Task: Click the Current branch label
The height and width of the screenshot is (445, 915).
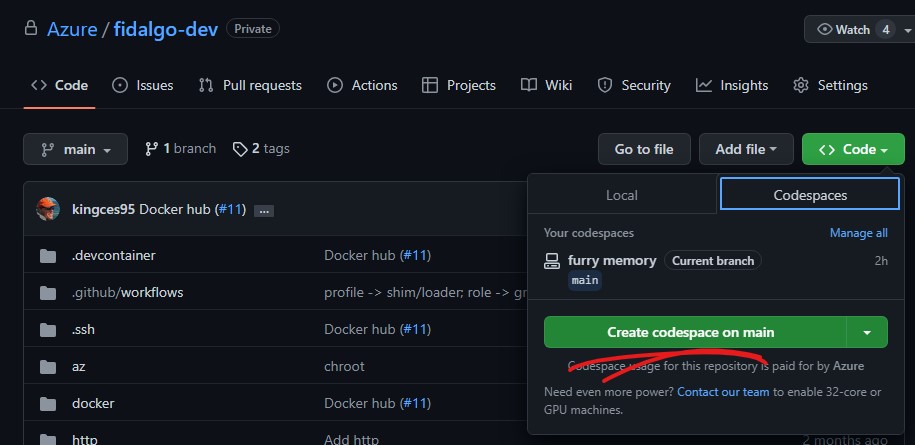Action: [x=713, y=261]
